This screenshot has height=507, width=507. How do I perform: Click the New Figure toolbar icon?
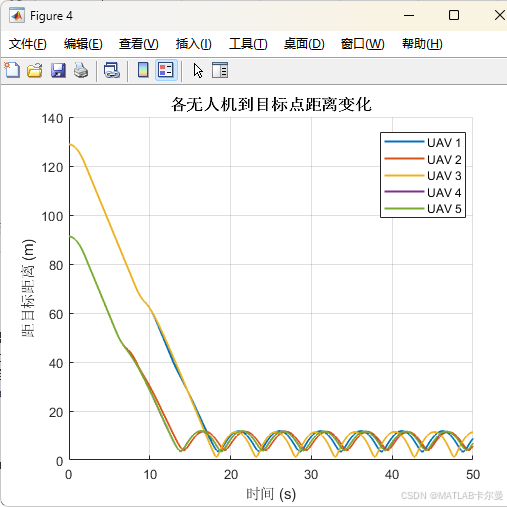pos(12,70)
